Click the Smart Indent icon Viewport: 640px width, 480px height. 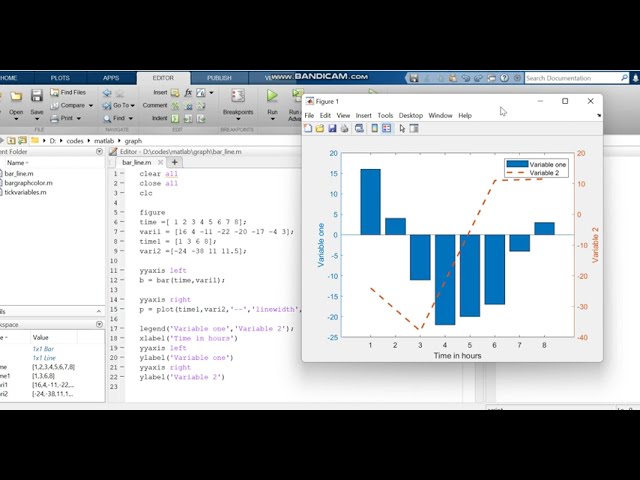175,118
